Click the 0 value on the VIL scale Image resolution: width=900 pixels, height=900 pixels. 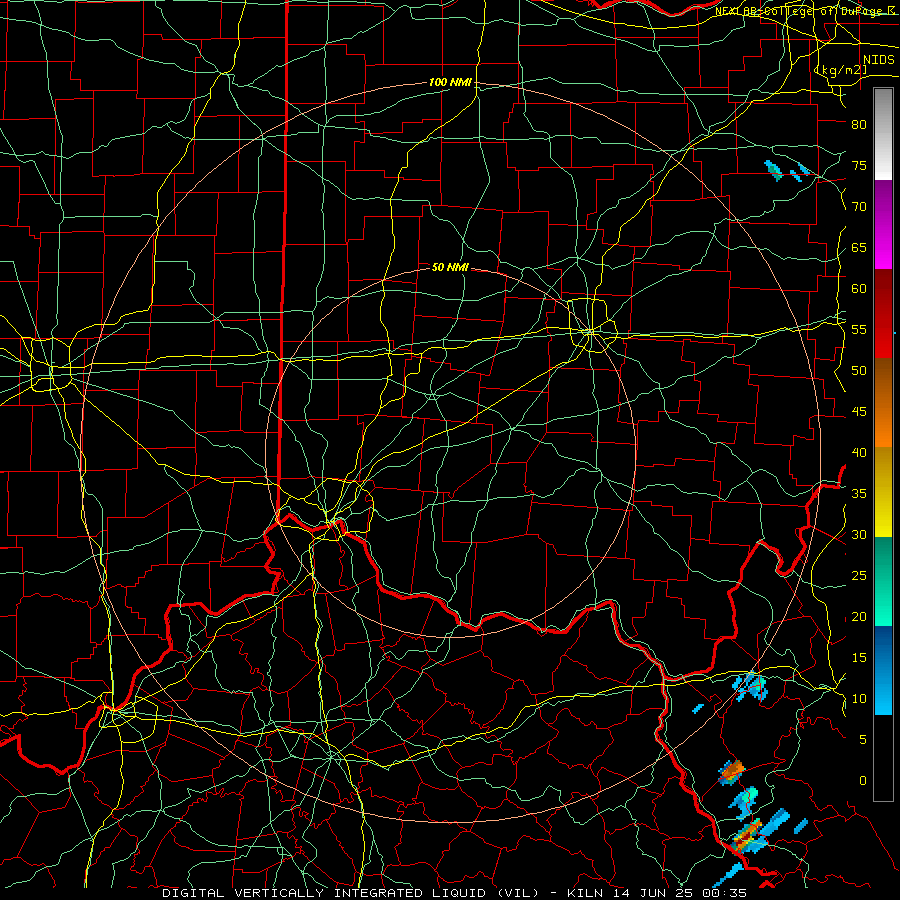[x=863, y=781]
